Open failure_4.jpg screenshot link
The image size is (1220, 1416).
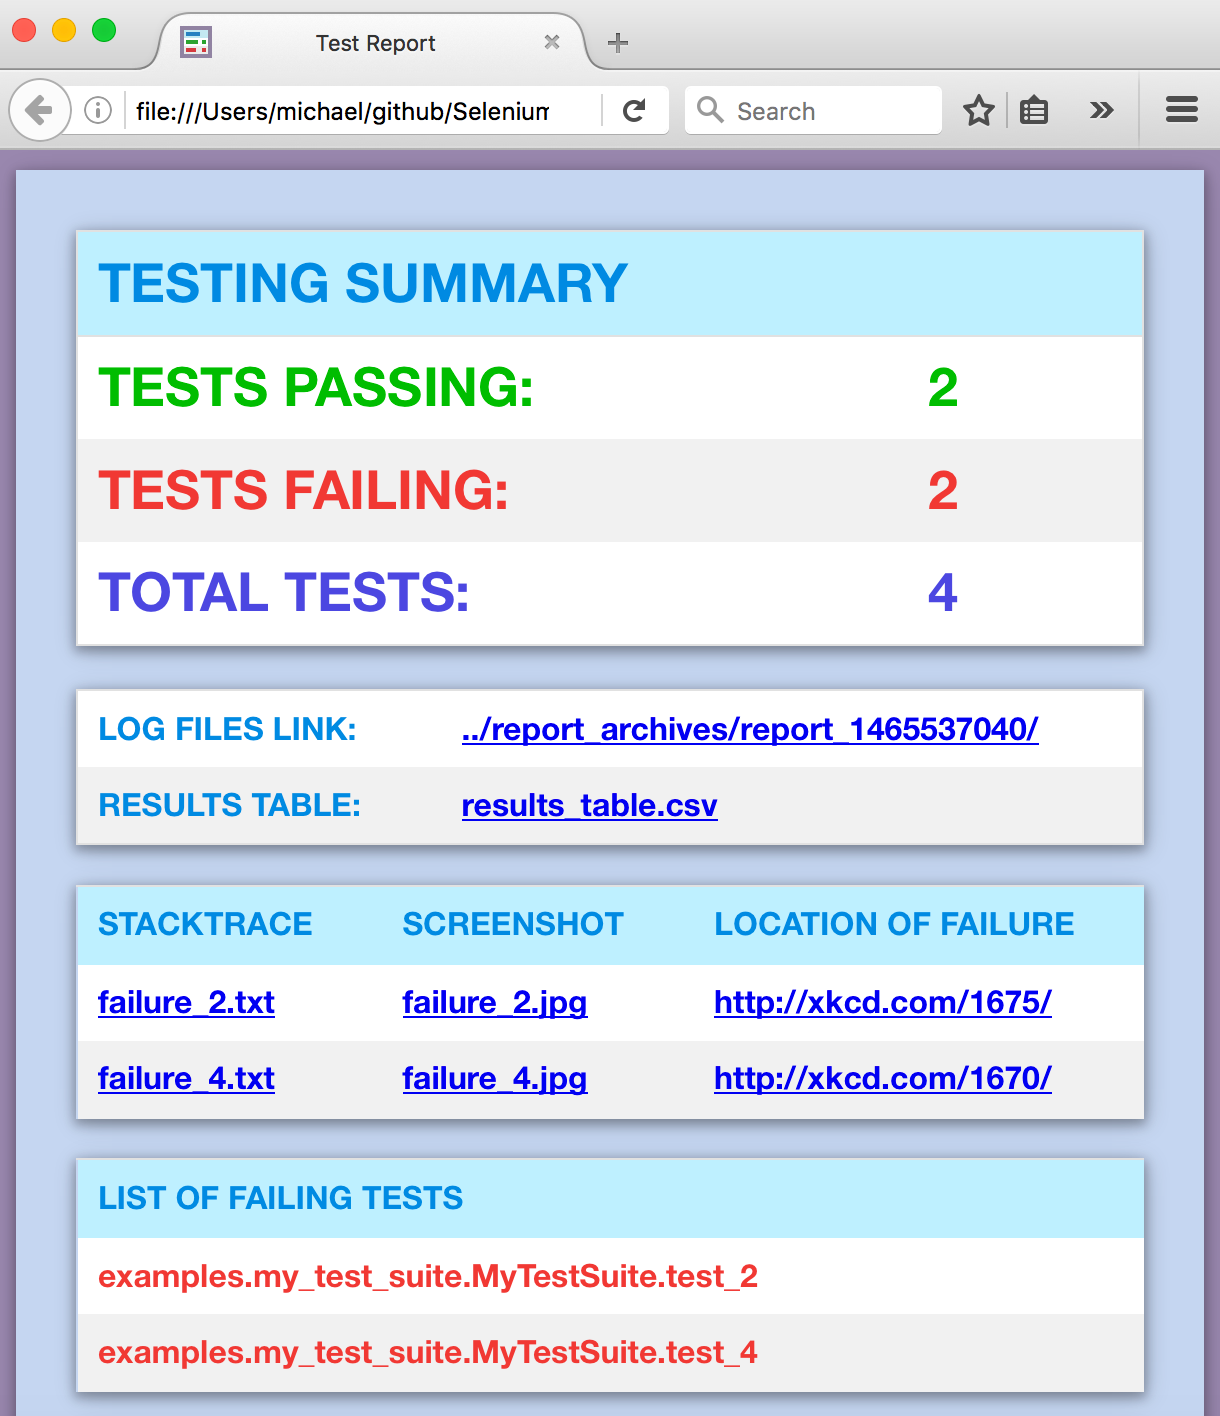495,1078
